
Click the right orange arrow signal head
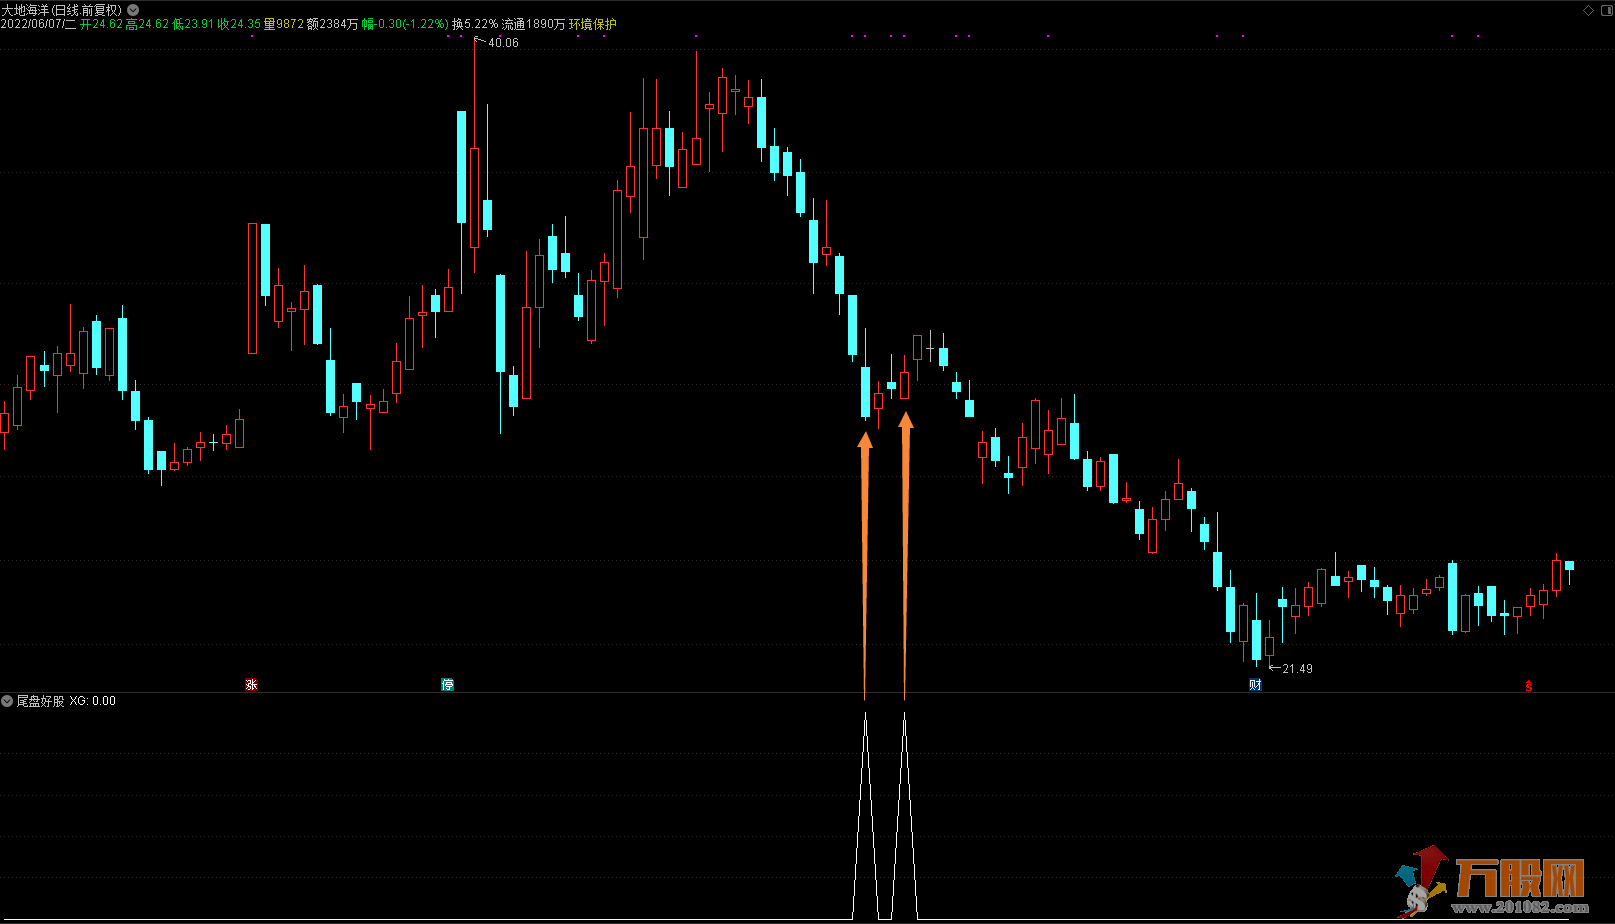click(906, 421)
